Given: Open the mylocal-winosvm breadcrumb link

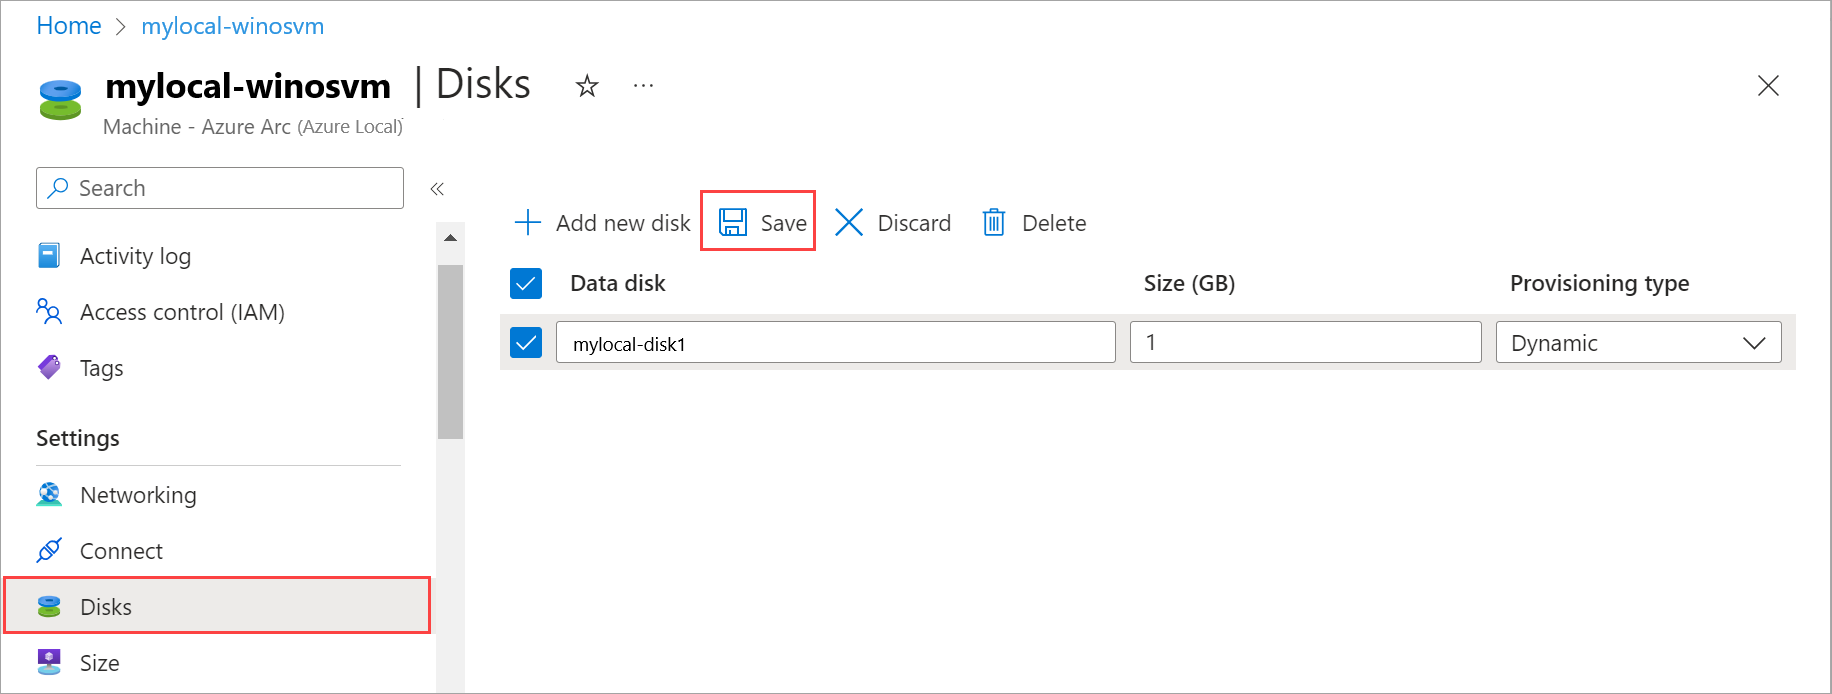Looking at the screenshot, I should coord(232,26).
